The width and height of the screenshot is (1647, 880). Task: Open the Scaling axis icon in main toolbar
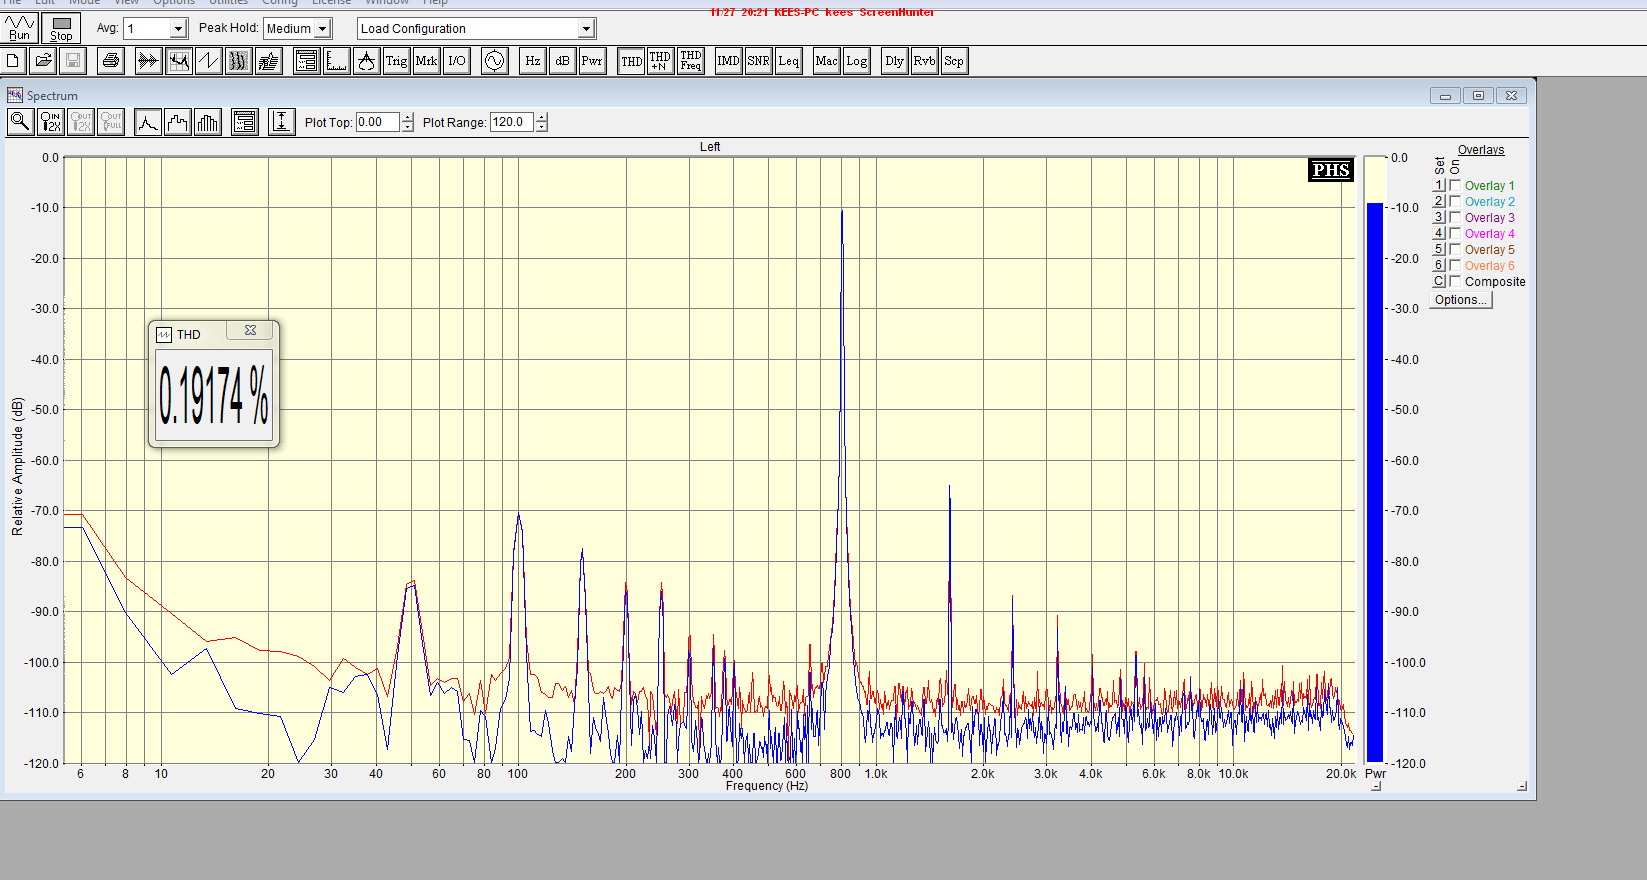337,61
